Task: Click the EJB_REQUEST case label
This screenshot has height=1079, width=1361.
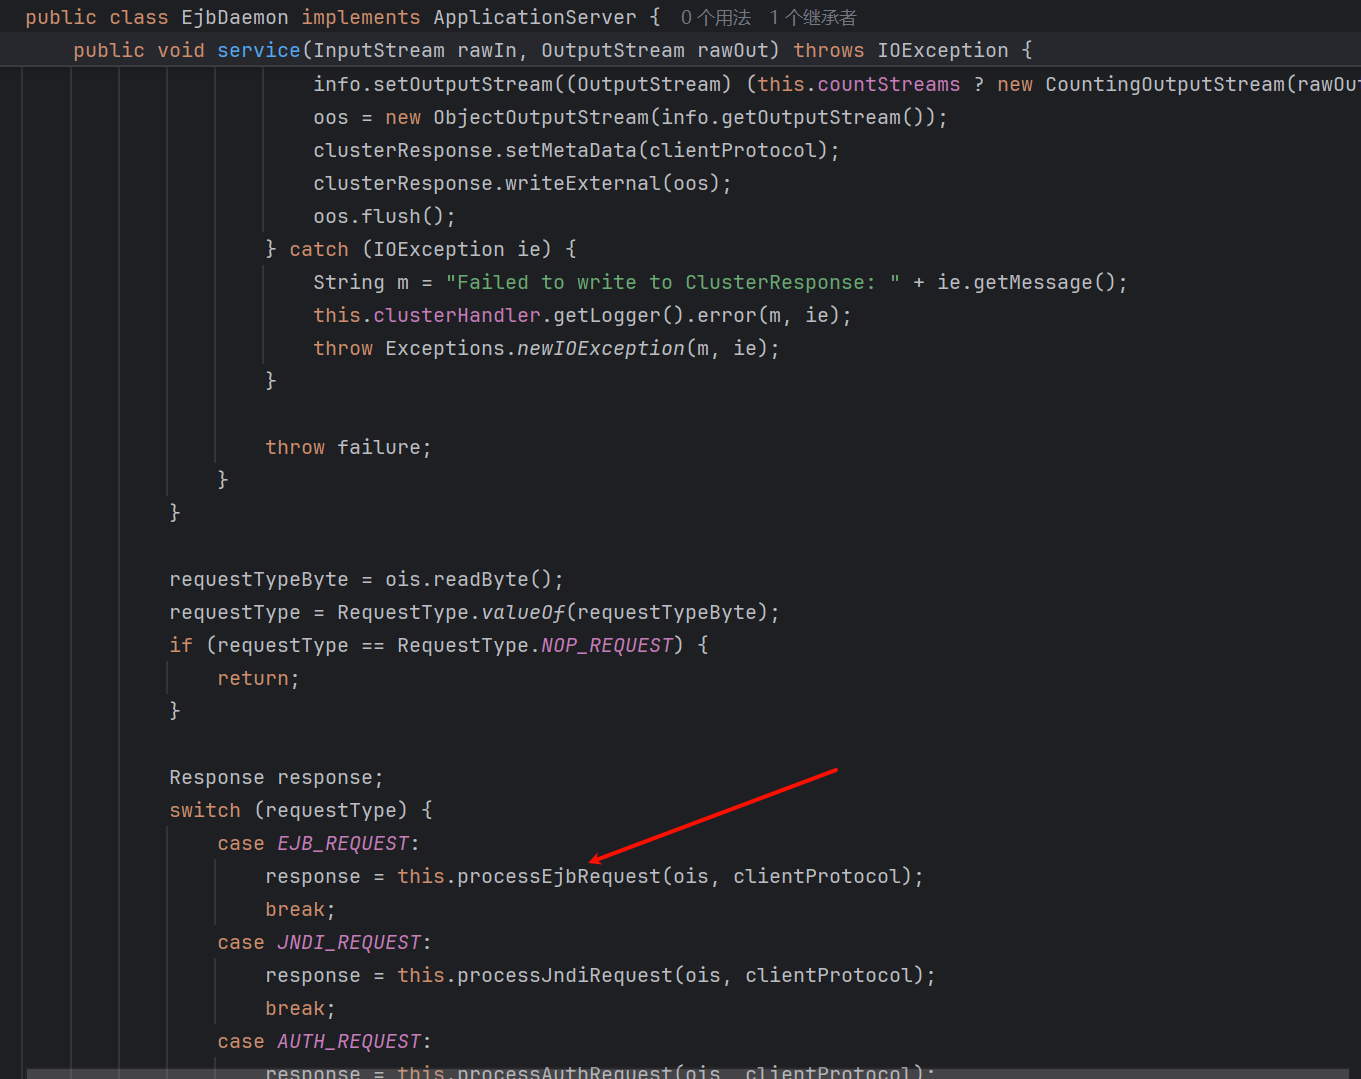Action: pyautogui.click(x=343, y=844)
